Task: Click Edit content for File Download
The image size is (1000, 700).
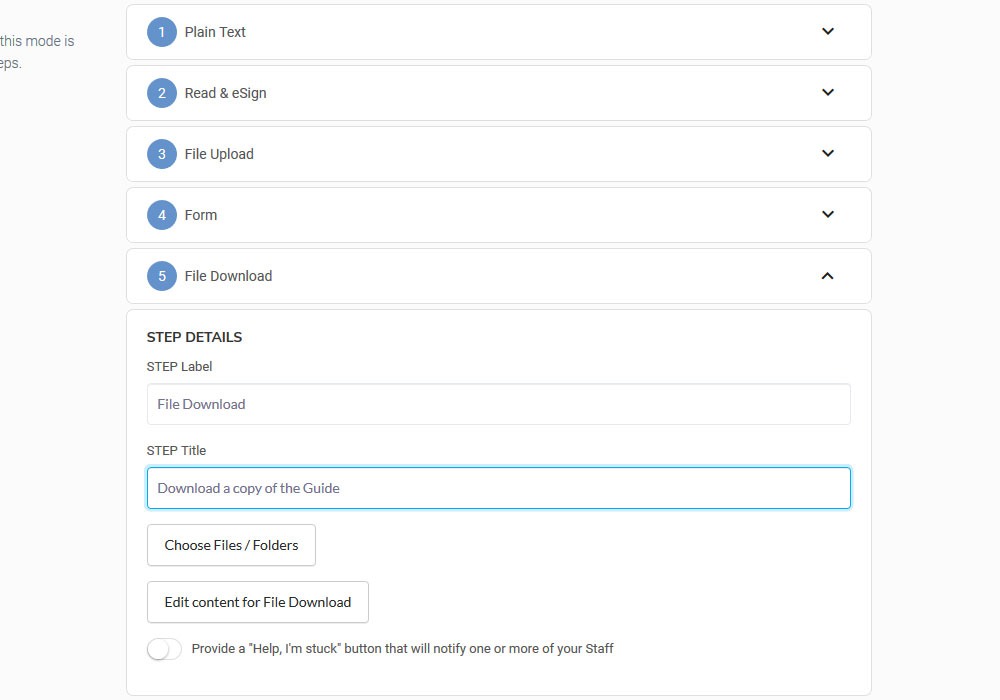Action: (257, 602)
